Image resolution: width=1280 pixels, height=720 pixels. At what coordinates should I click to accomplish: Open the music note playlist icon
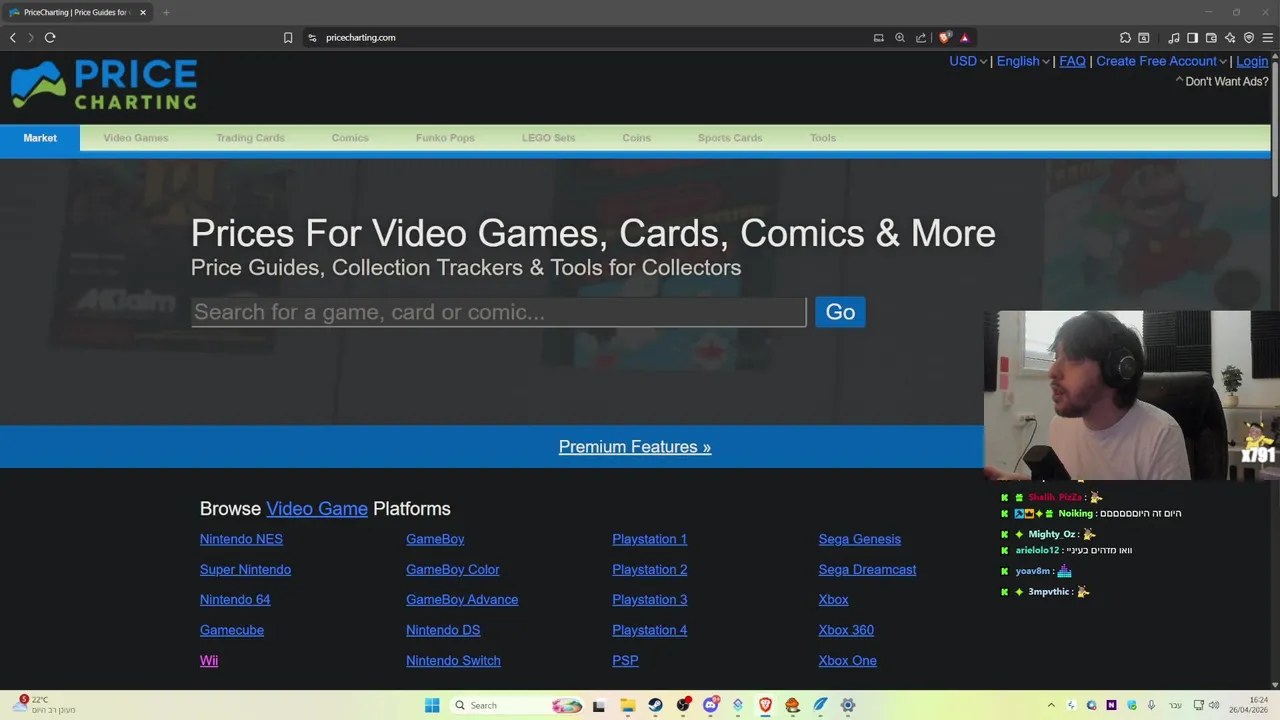(1174, 38)
